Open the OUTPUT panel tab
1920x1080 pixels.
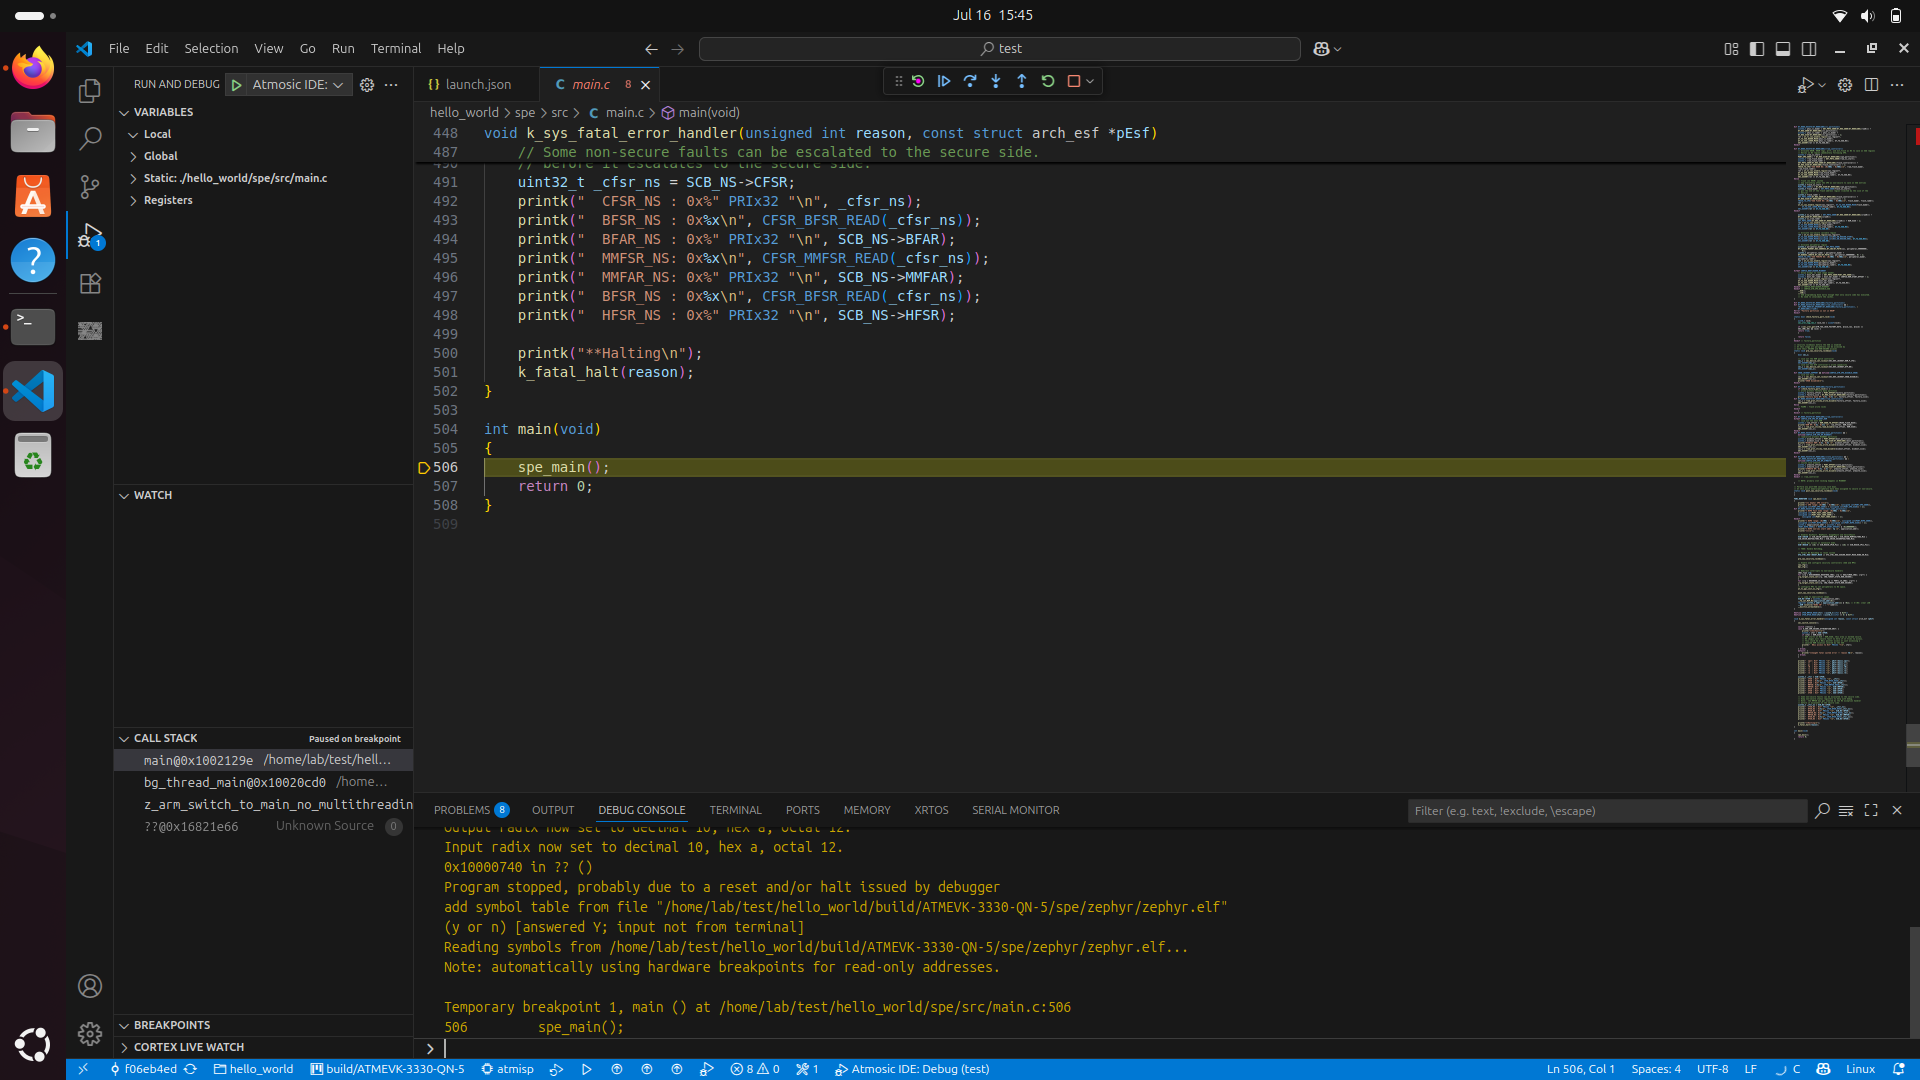click(553, 810)
